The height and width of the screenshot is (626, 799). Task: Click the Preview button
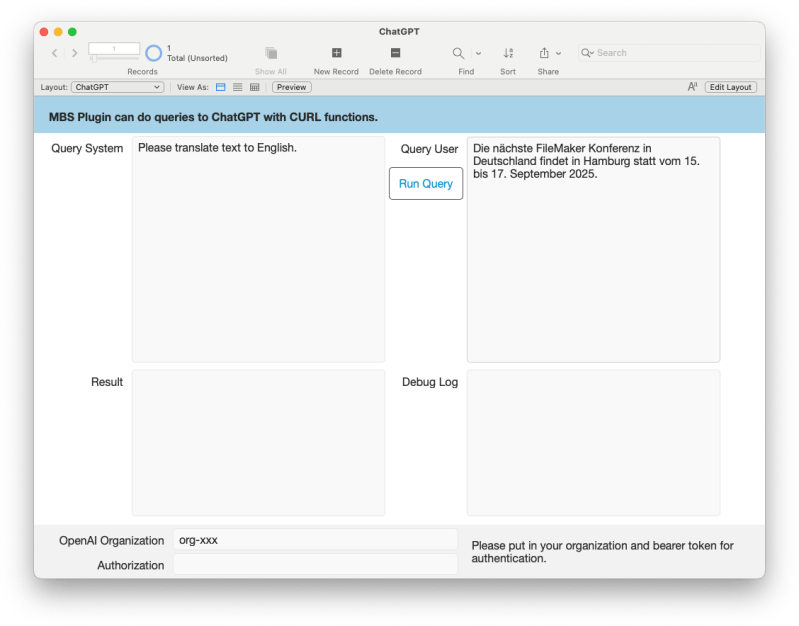pos(291,87)
